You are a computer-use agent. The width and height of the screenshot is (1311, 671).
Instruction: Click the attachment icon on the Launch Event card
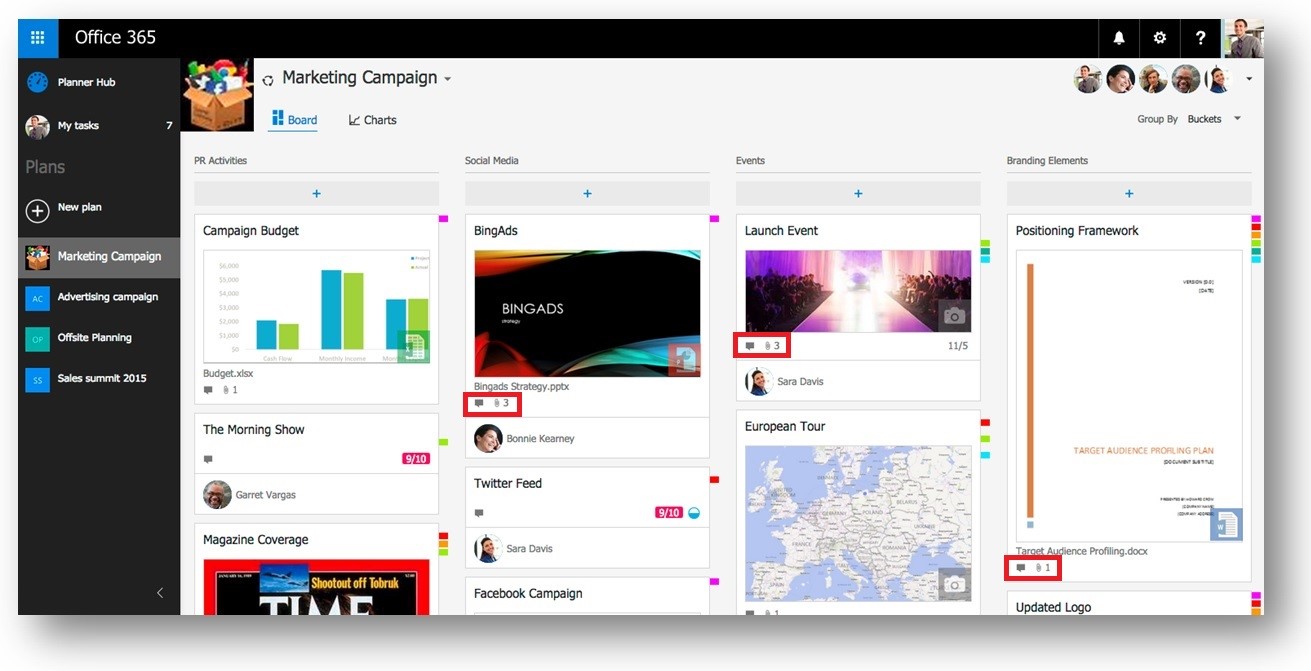tap(768, 346)
